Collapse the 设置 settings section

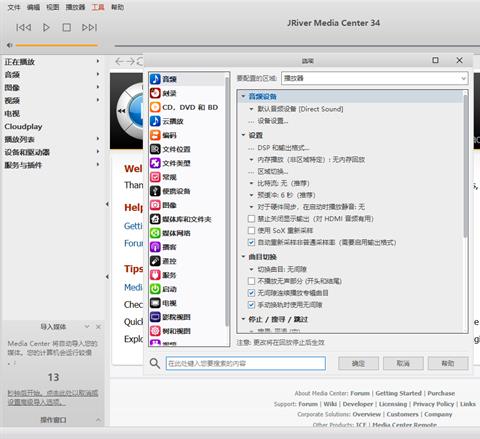pyautogui.click(x=243, y=135)
